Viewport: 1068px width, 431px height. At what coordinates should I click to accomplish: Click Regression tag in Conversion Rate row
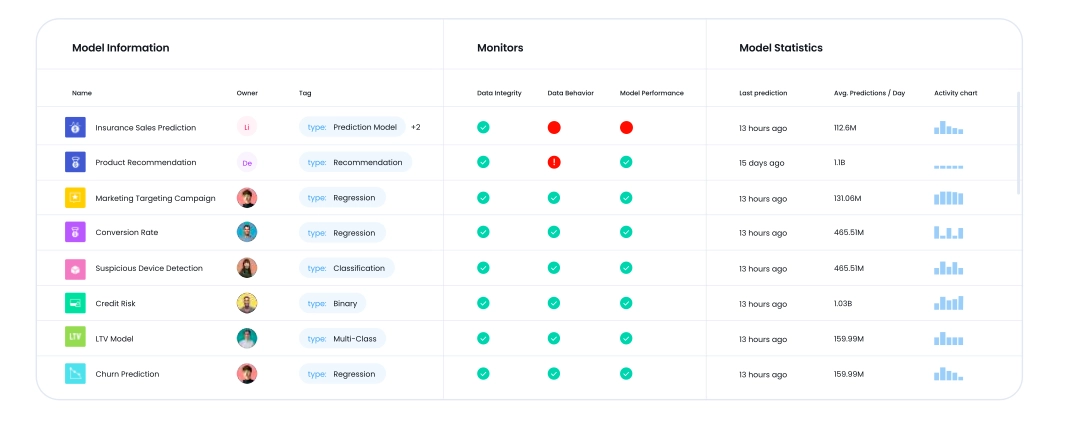(x=342, y=233)
